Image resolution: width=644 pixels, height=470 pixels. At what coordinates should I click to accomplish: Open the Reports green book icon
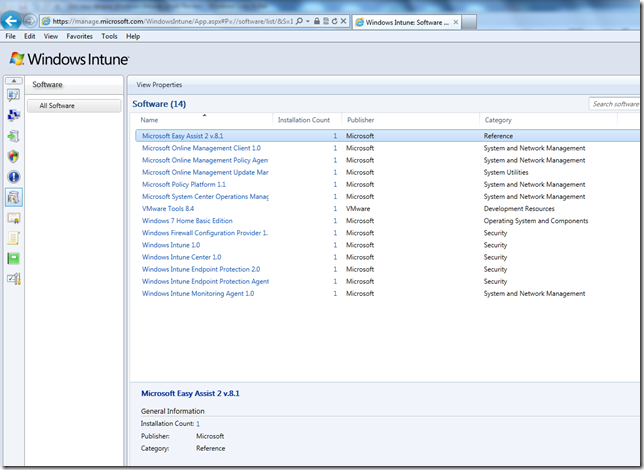coord(14,258)
